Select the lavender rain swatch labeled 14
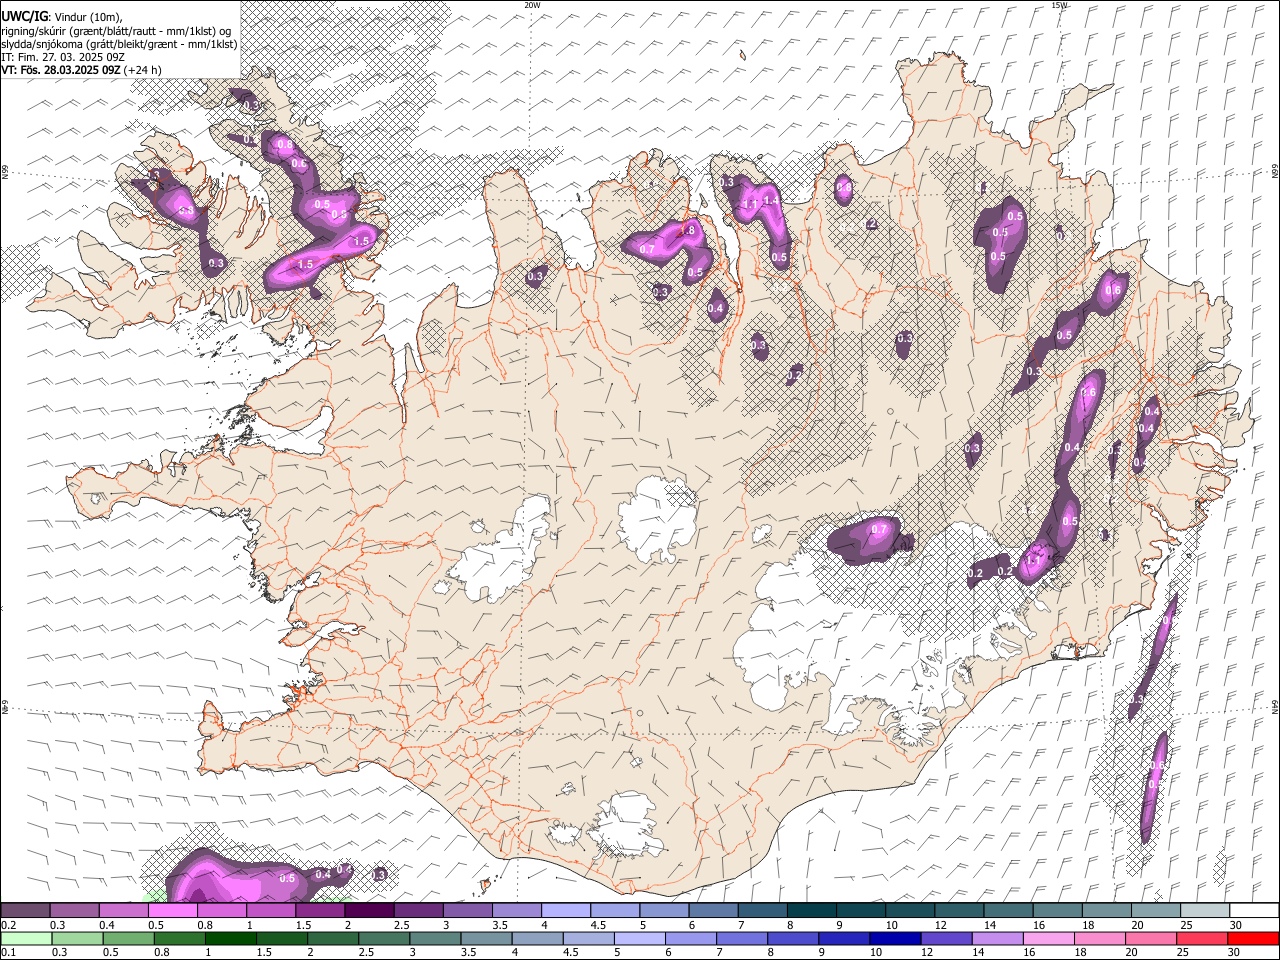This screenshot has height=960, width=1280. pos(996,939)
